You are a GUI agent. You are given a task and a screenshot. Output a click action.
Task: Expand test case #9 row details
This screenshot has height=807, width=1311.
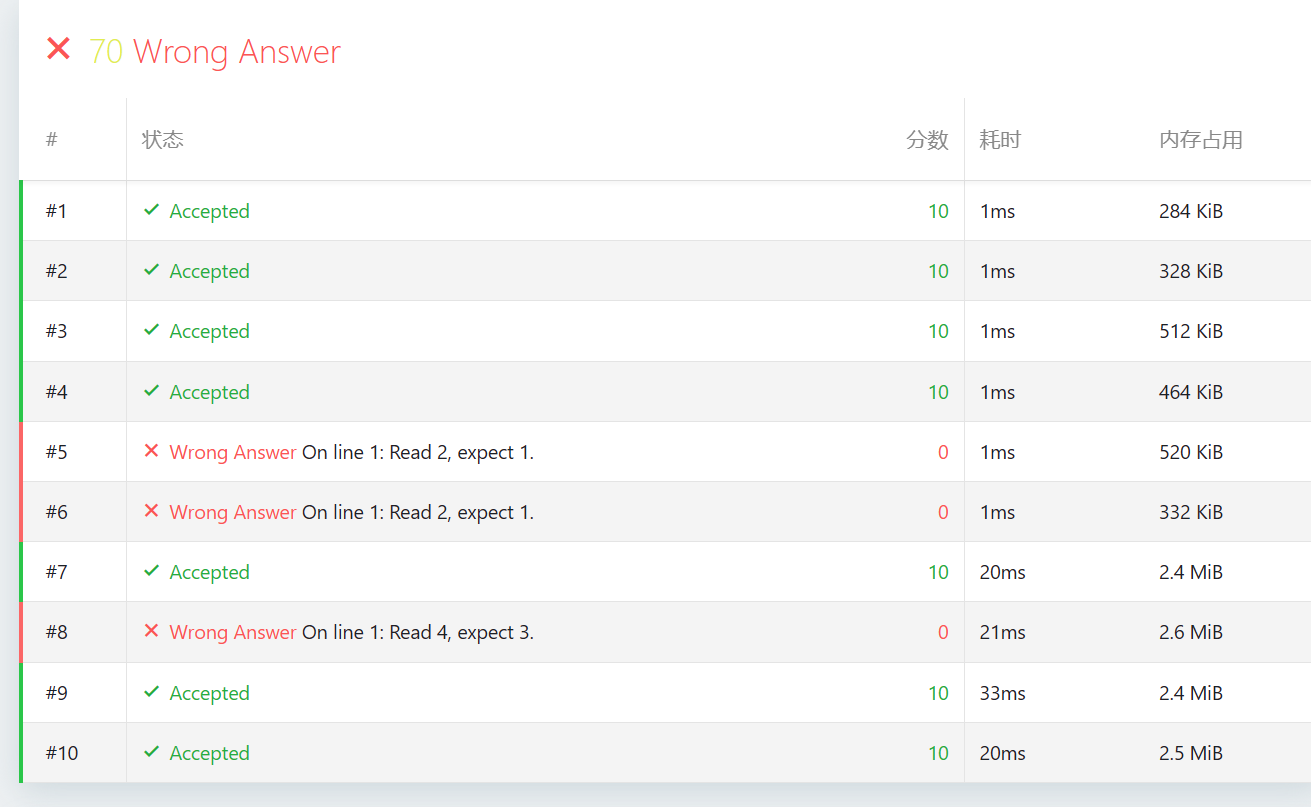(57, 693)
